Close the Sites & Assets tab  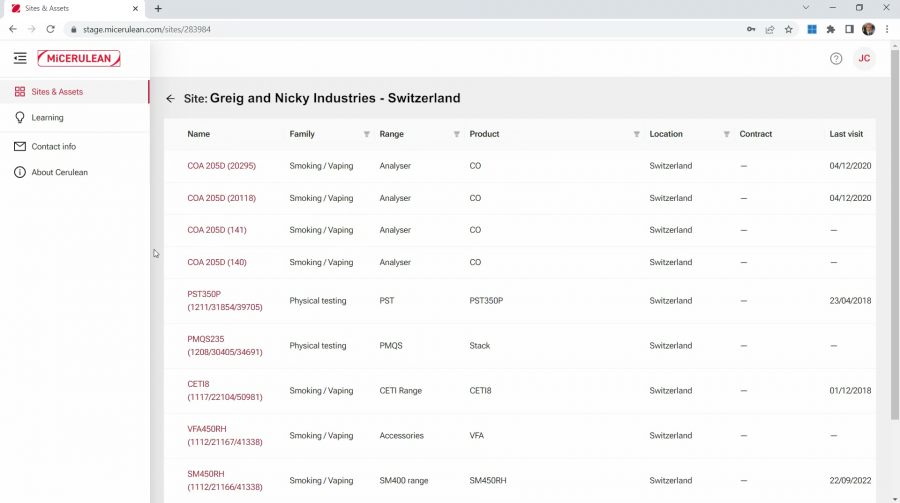click(135, 9)
